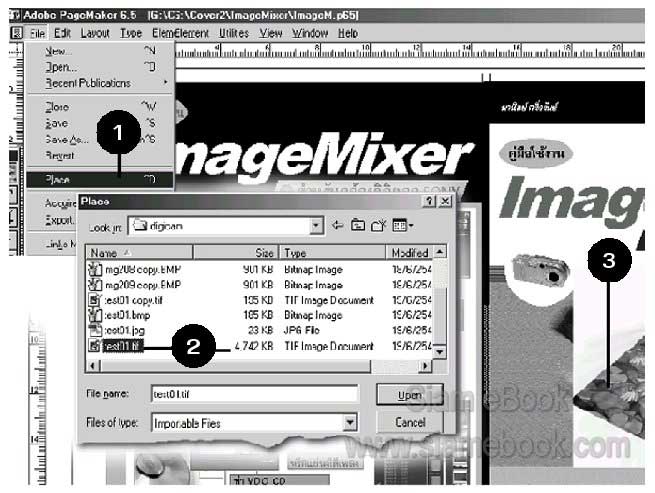Sort files by Type column header
Screen dimensions: 655x493
pos(333,253)
